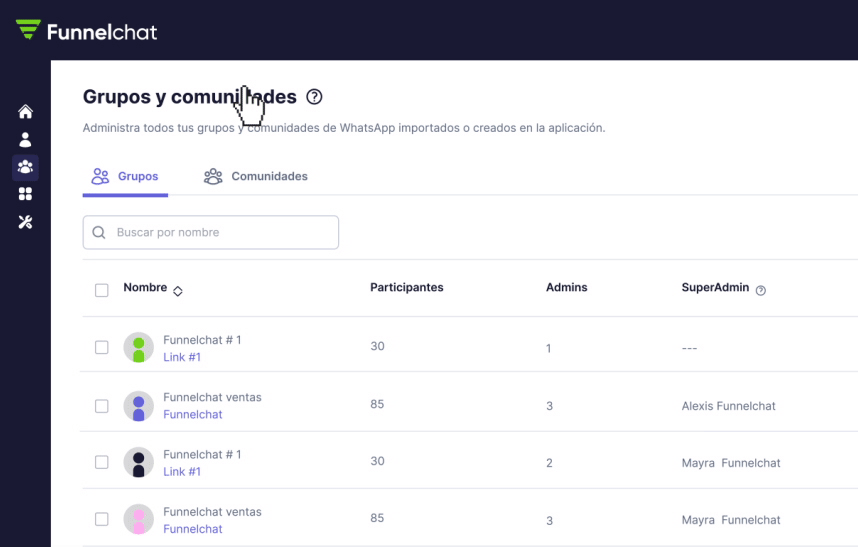The image size is (858, 547).
Task: Switch to the Comunidades tab
Action: pyautogui.click(x=256, y=177)
